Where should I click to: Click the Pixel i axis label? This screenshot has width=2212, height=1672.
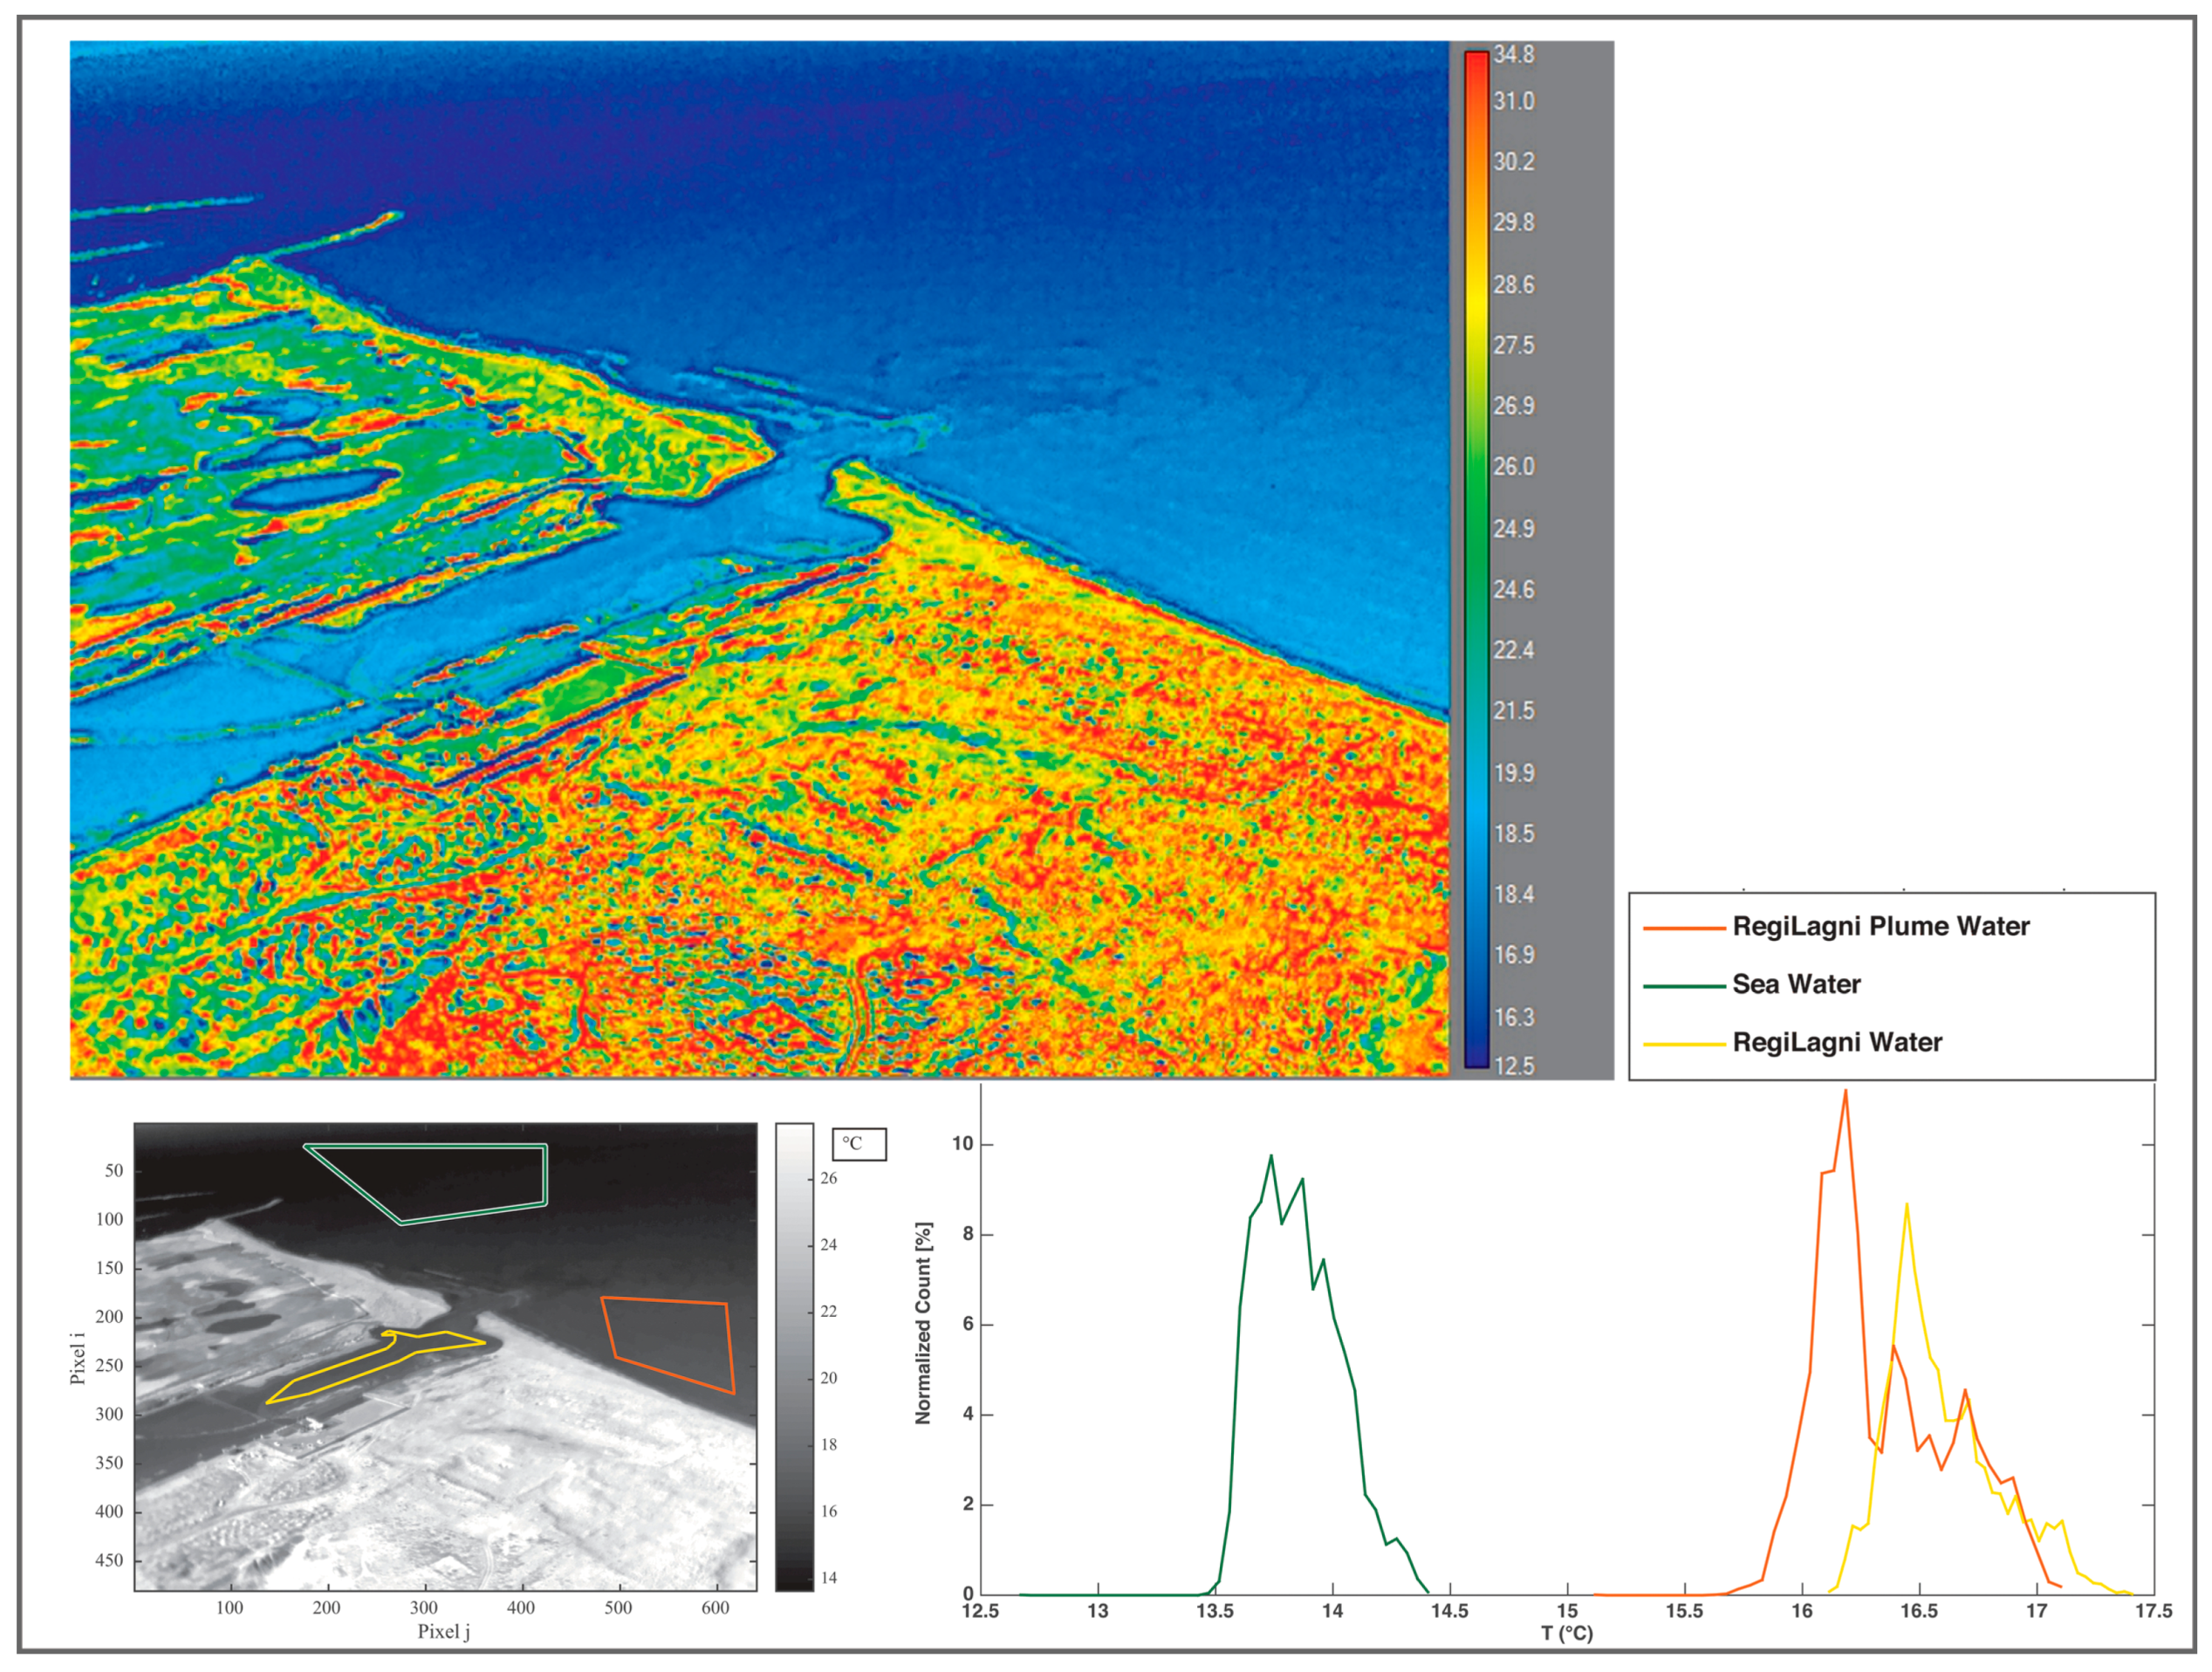click(77, 1358)
